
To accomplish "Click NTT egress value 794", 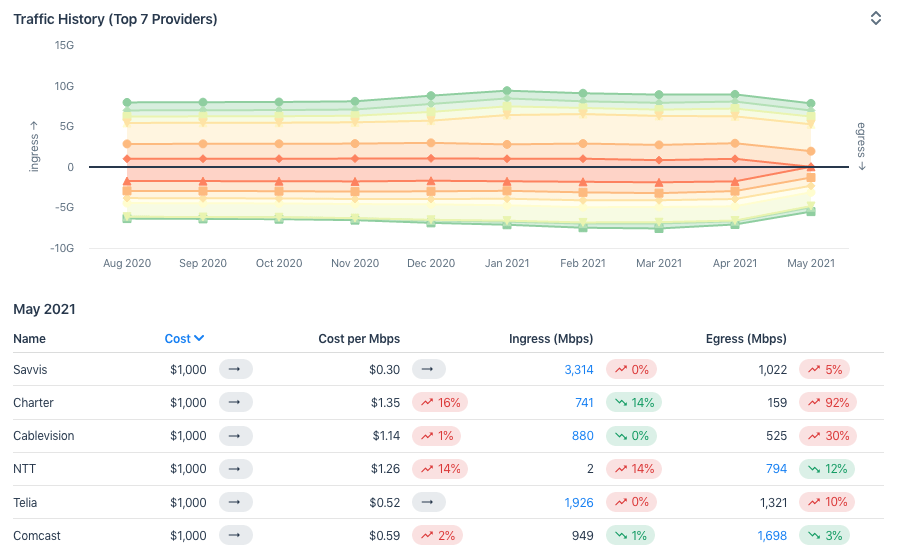I will coord(775,469).
